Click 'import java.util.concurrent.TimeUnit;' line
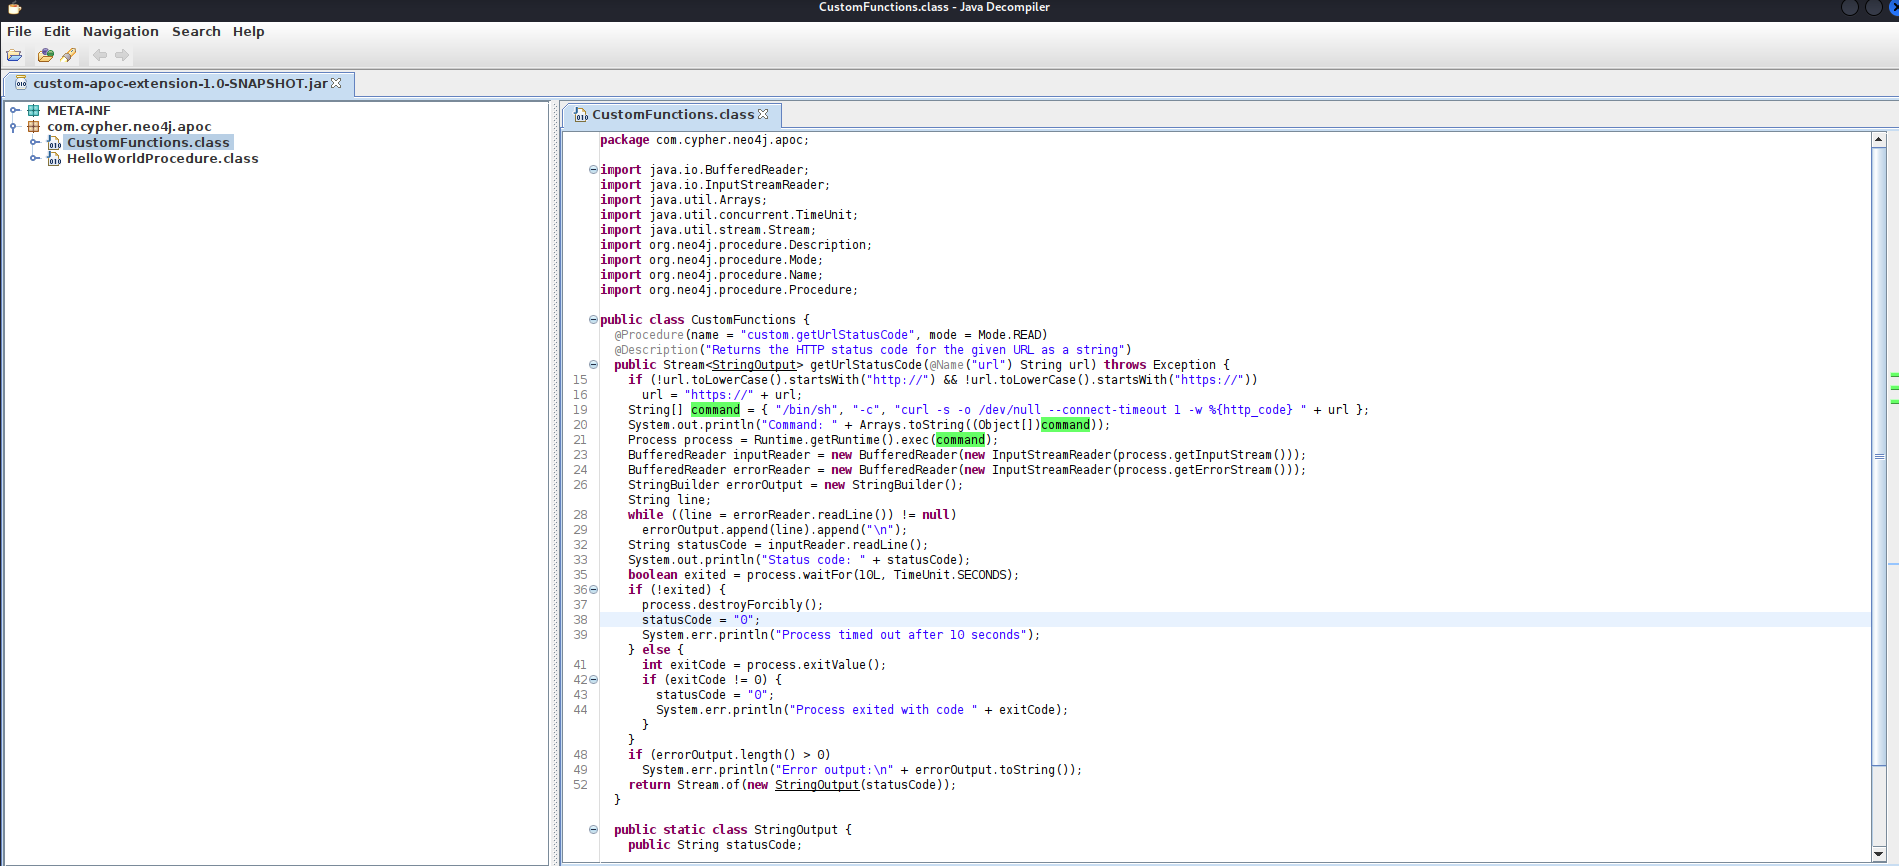Viewport: 1899px width, 866px height. [729, 215]
